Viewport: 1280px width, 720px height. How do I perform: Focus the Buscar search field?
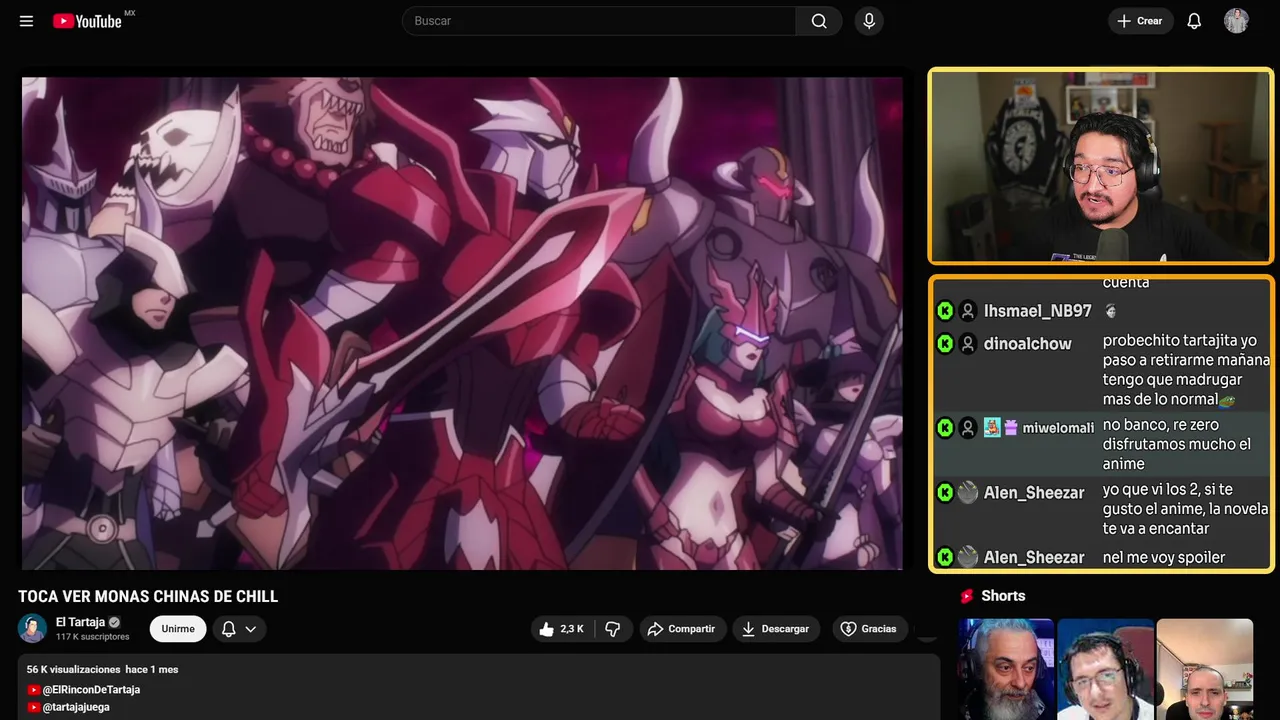[x=599, y=21]
